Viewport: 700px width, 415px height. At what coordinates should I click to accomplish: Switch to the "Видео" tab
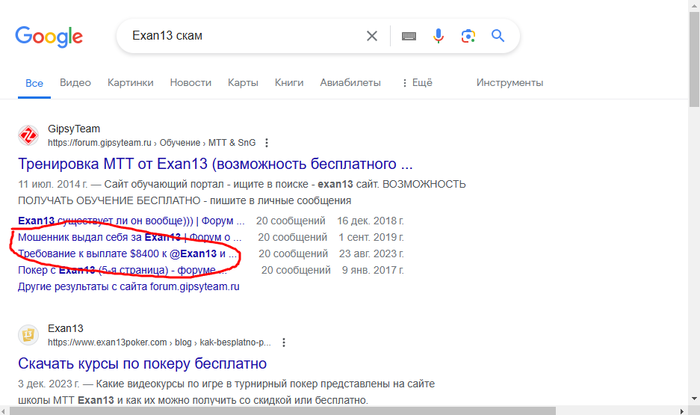click(x=75, y=82)
